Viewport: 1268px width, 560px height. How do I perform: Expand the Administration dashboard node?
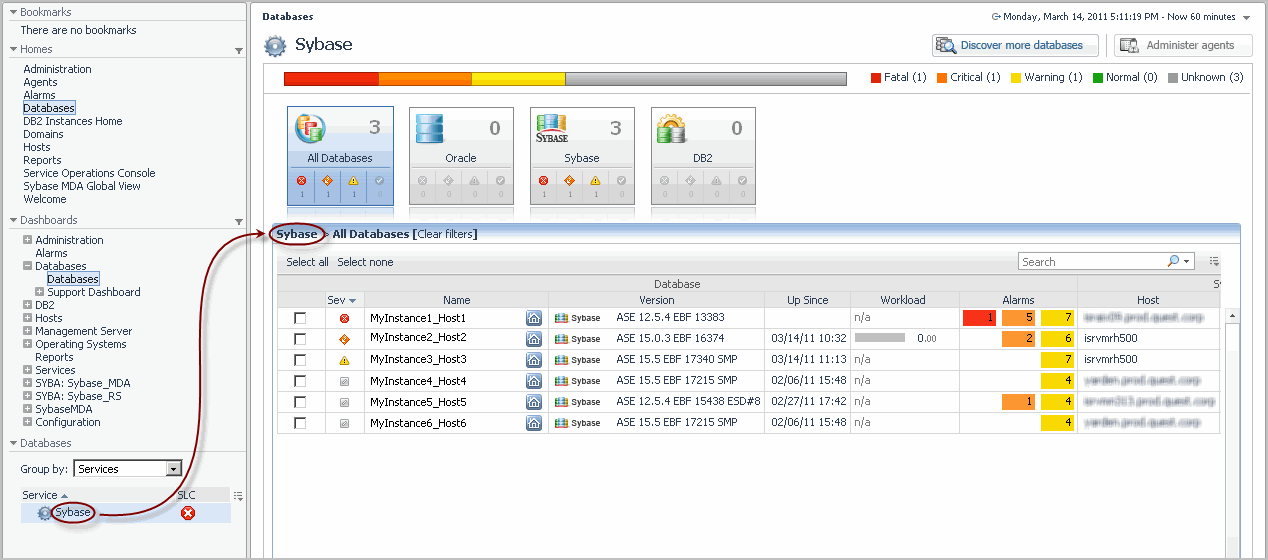point(28,240)
